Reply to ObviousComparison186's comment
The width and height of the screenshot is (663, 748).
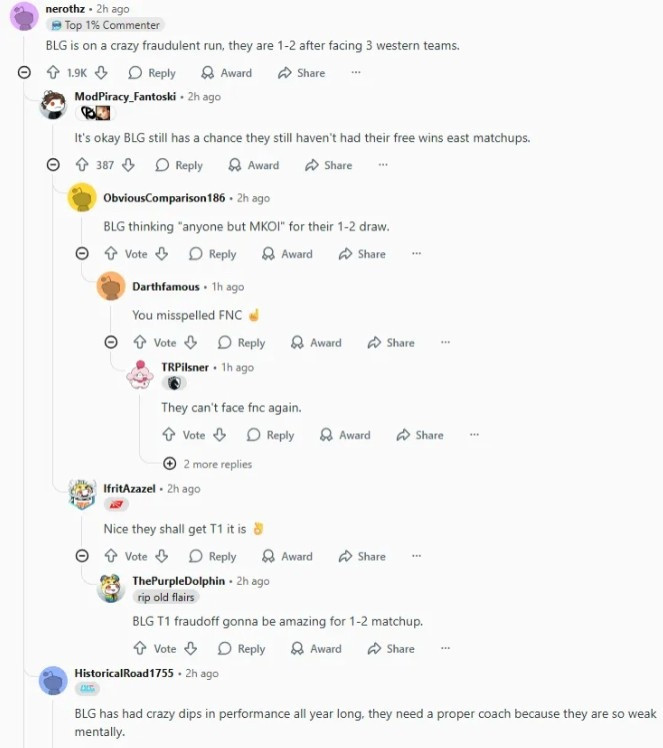[x=213, y=254]
